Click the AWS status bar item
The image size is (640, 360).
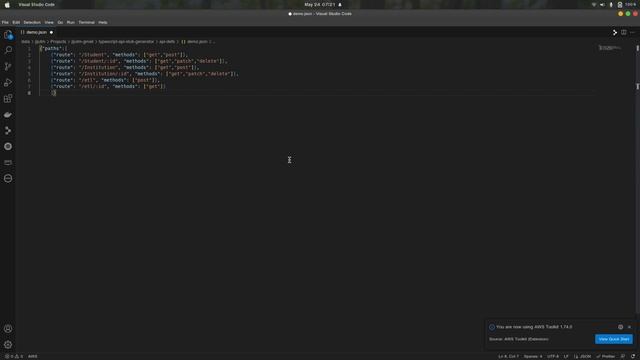click(x=33, y=356)
